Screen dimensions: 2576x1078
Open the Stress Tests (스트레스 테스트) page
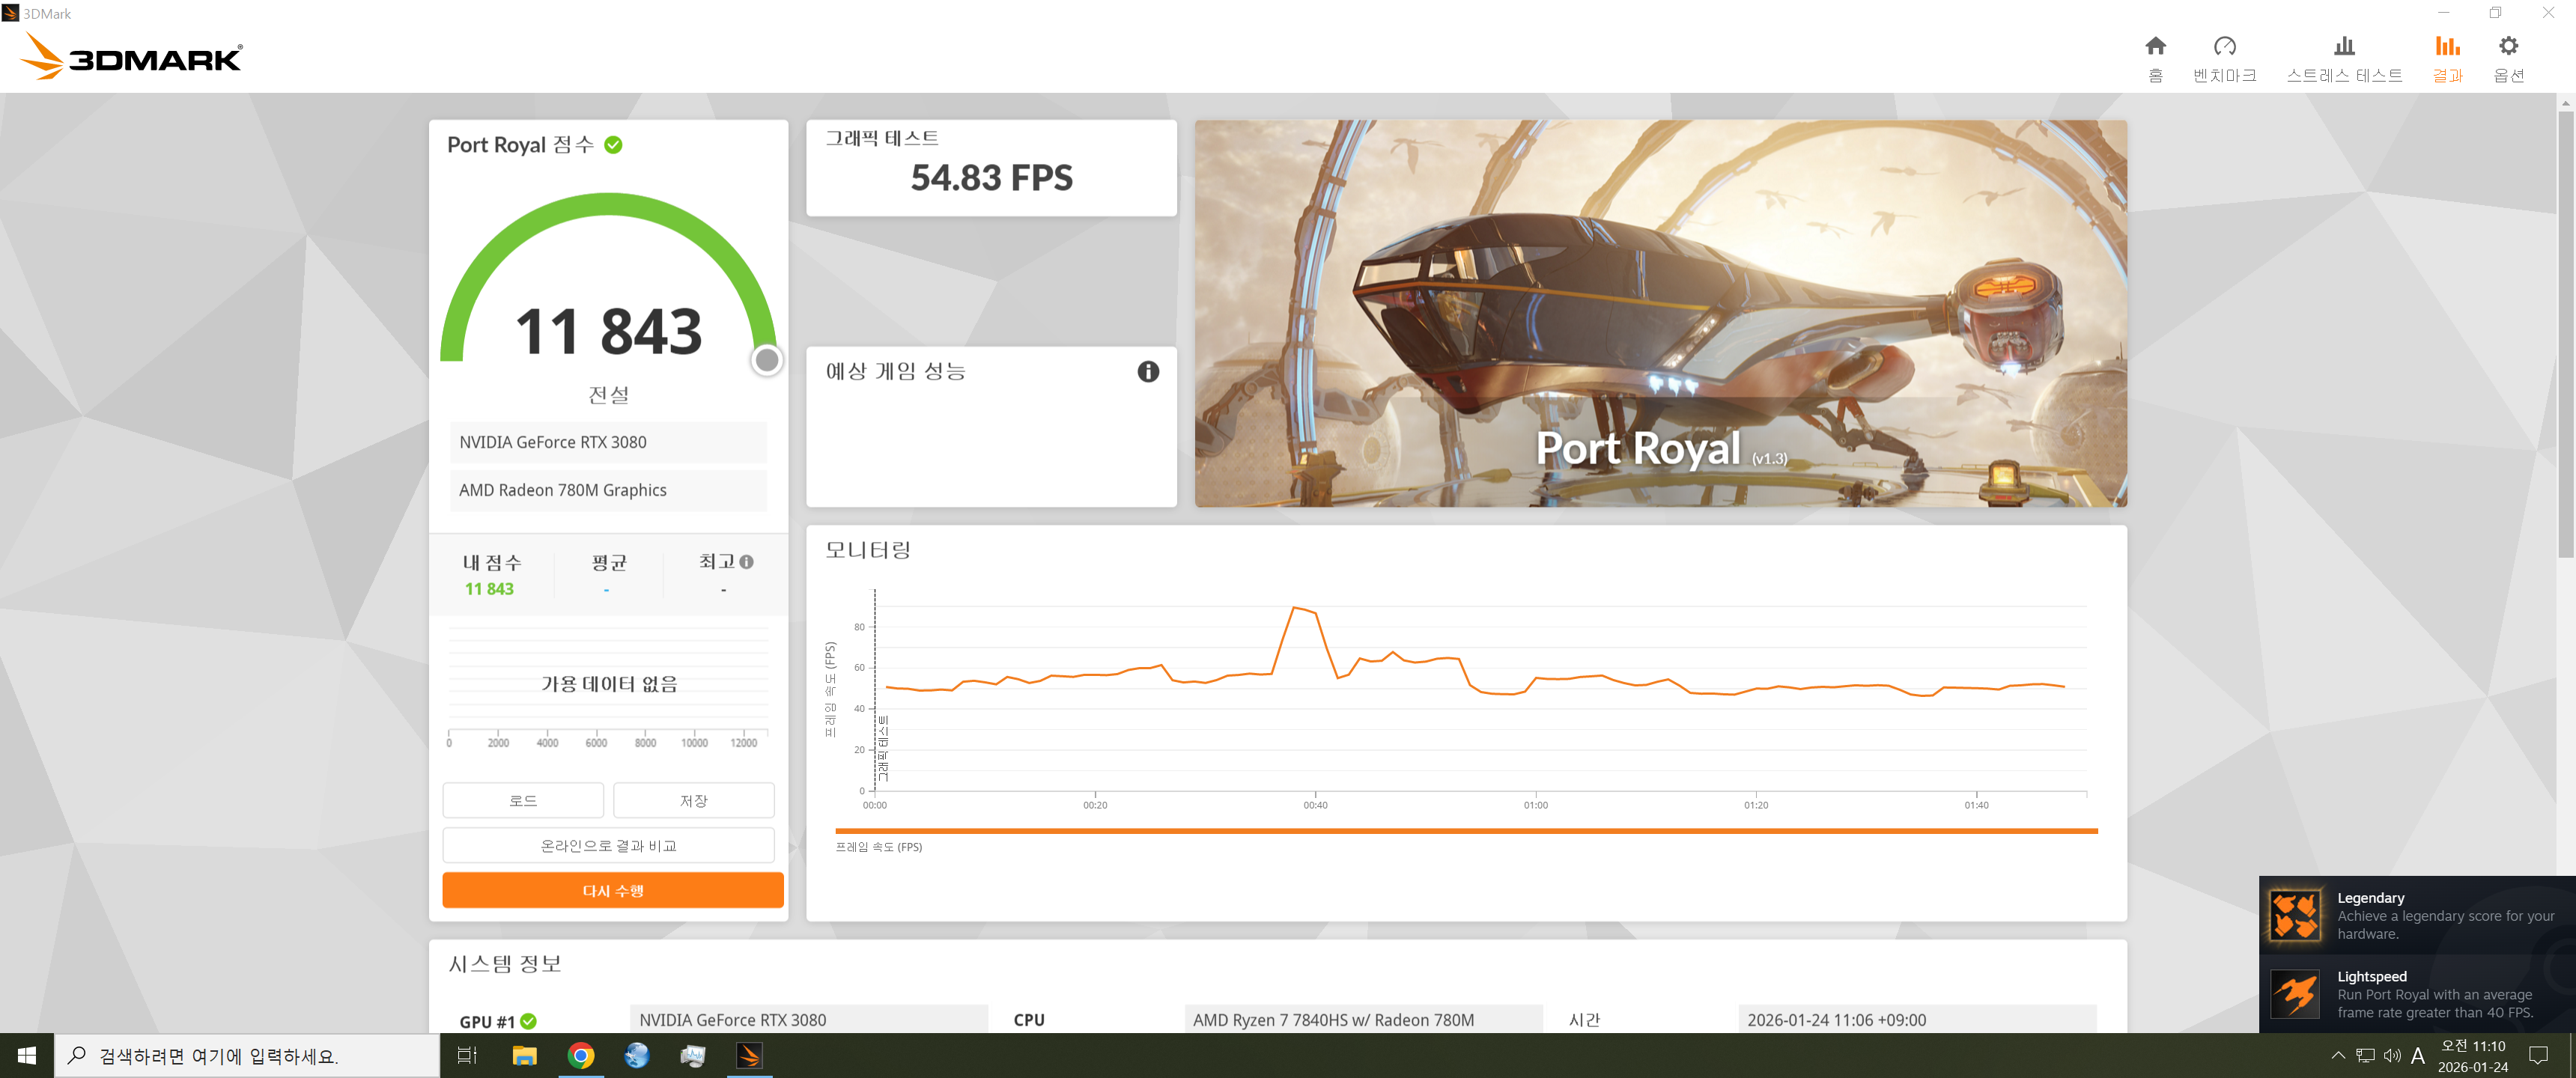coord(2343,58)
